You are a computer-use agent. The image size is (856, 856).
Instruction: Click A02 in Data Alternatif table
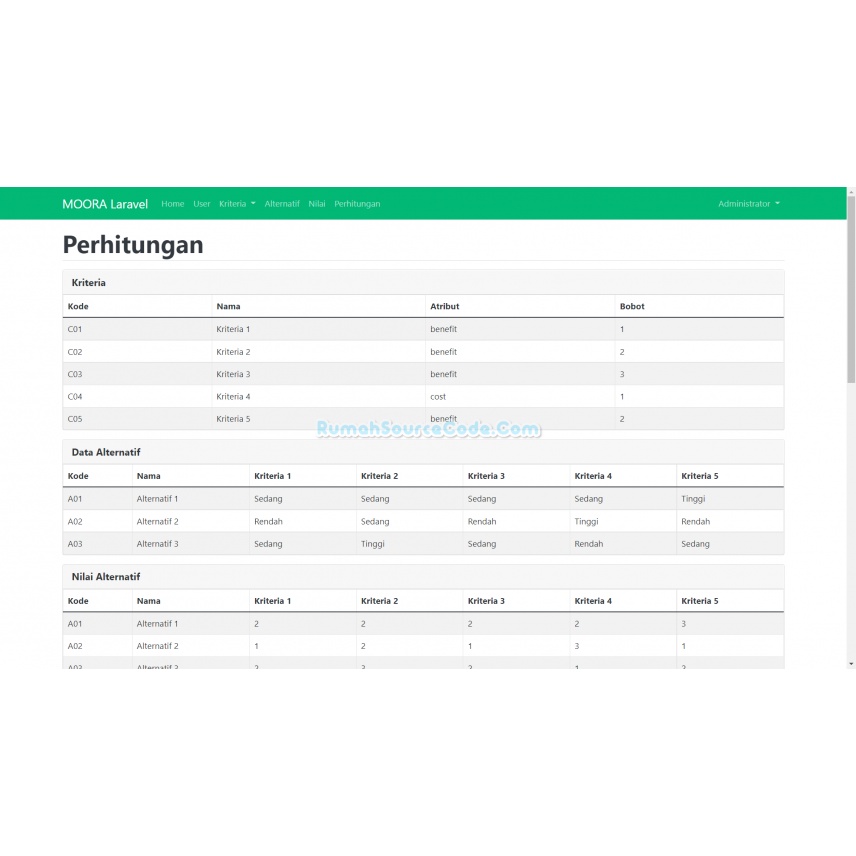tap(75, 522)
